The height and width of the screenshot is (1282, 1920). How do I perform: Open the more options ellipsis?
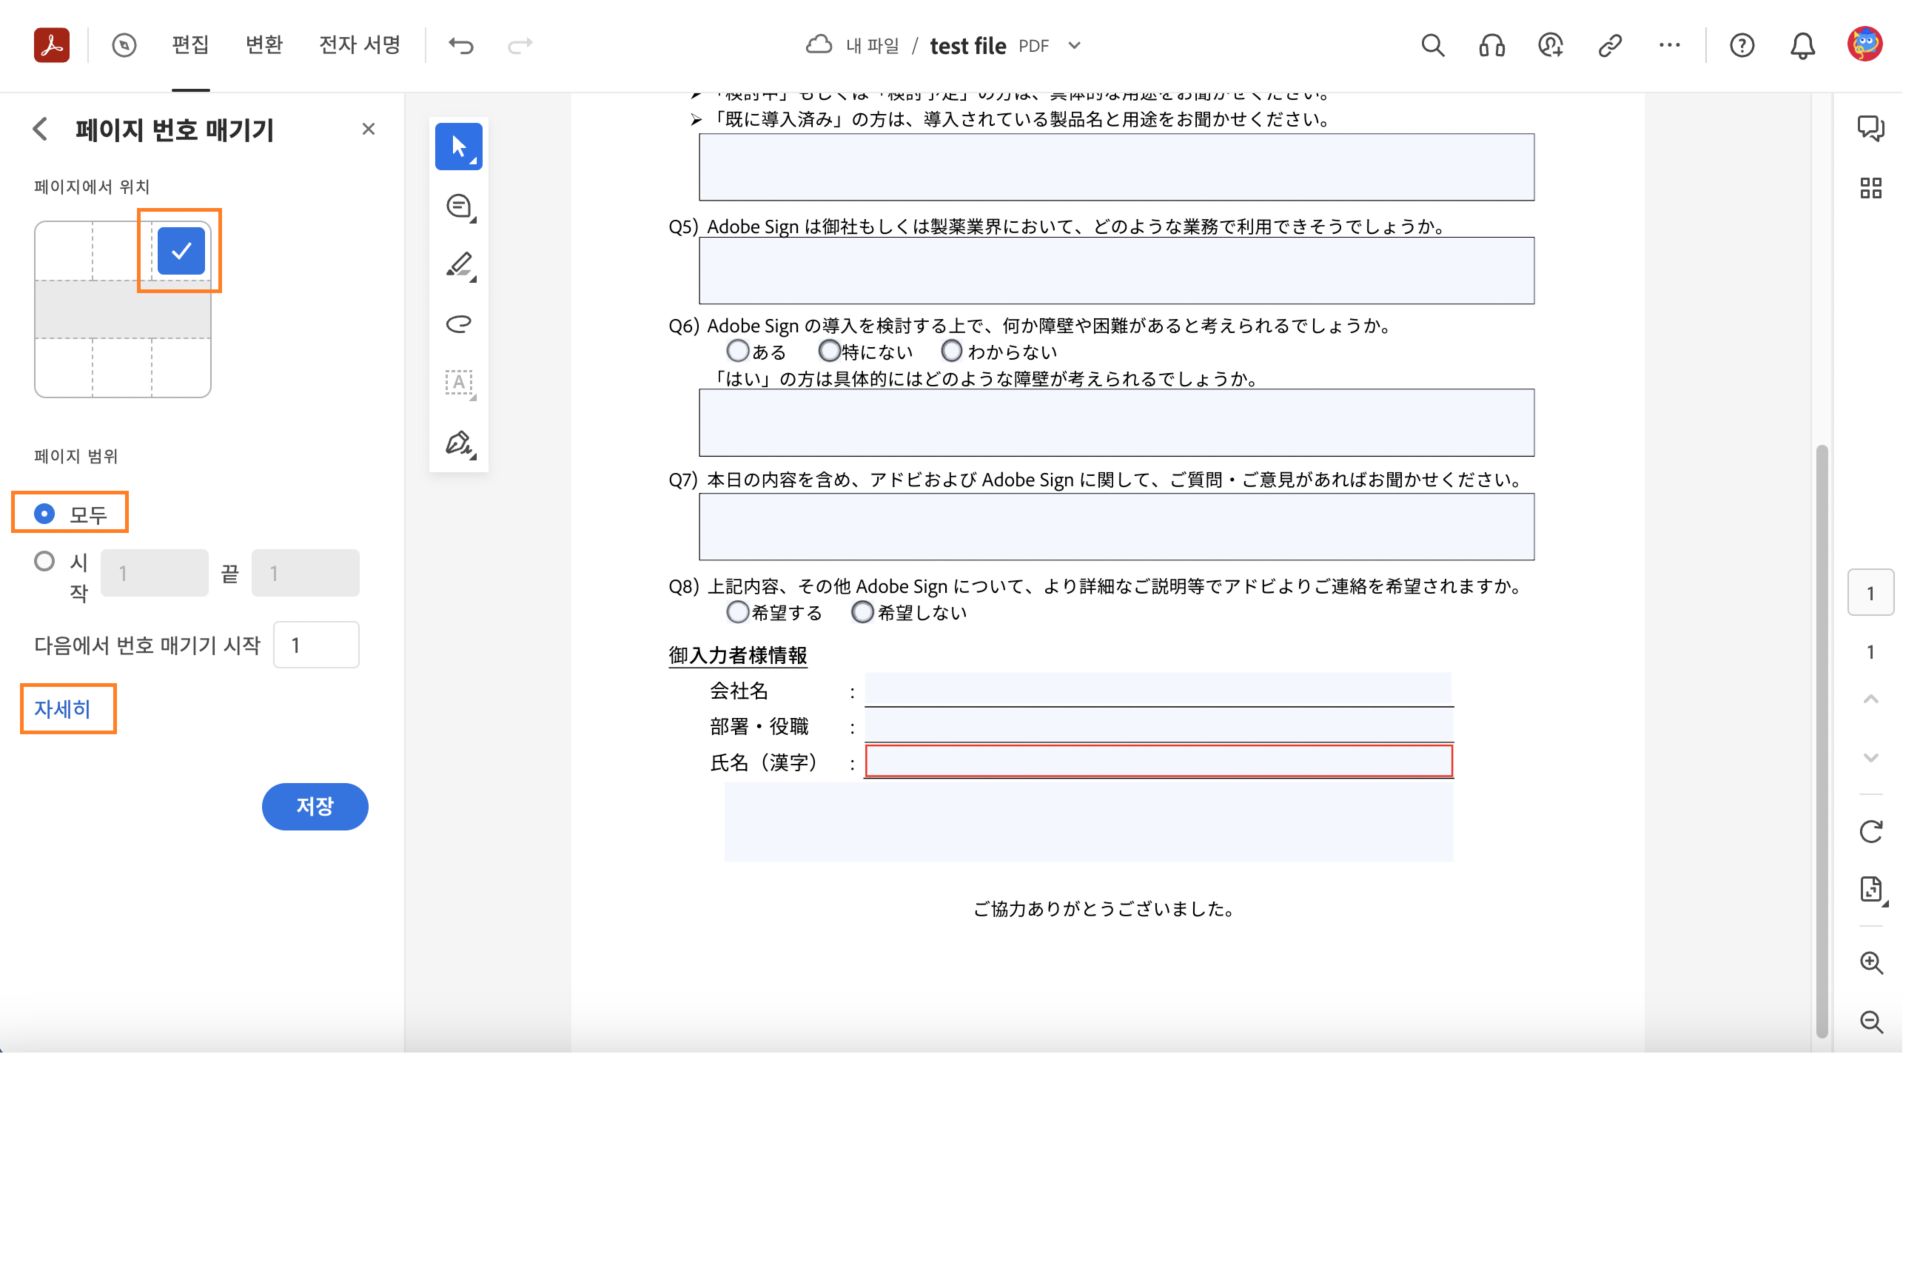(1669, 45)
